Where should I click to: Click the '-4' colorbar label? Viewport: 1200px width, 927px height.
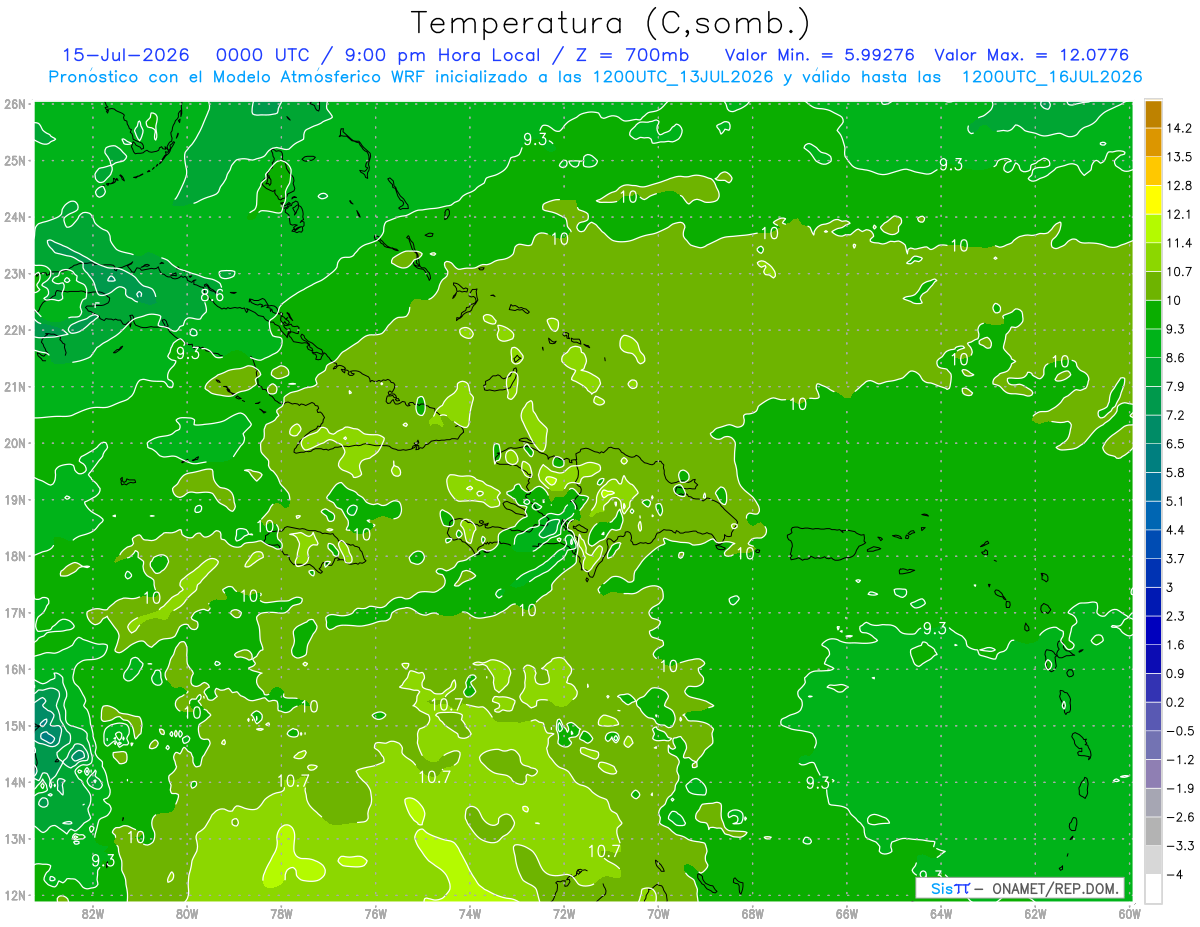(1175, 874)
